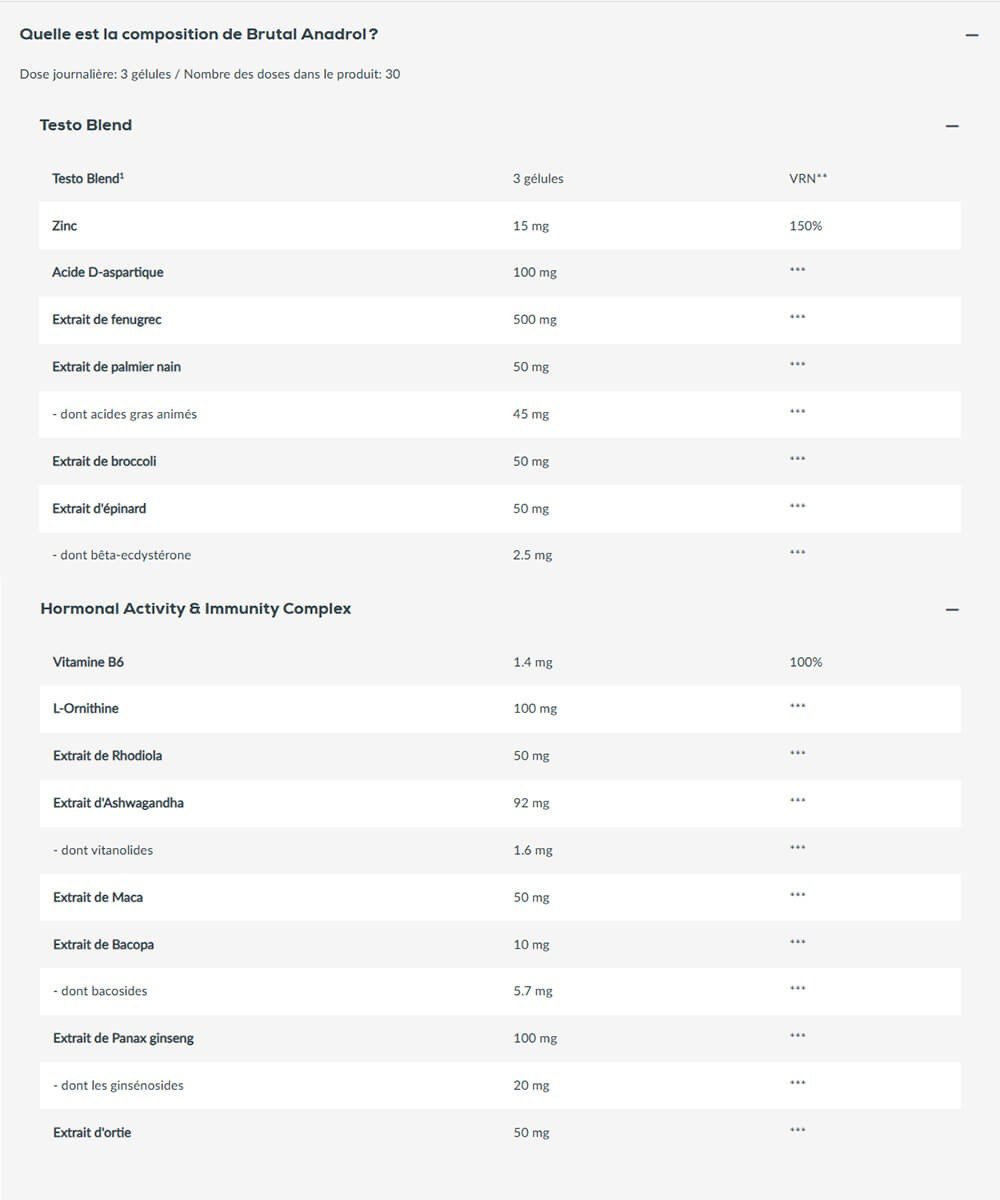Click minus icon beside Hormonal Activity heading
1000x1200 pixels.
pyautogui.click(x=952, y=610)
